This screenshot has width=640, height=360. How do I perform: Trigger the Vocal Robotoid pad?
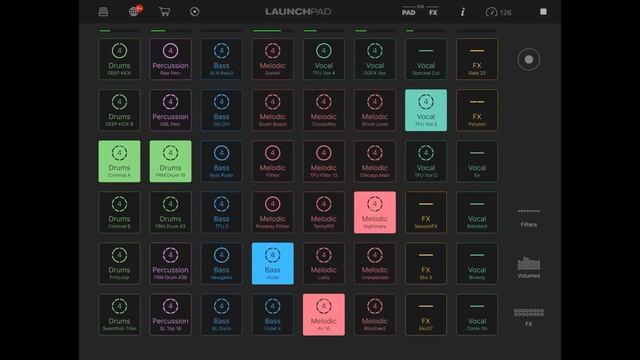(477, 212)
